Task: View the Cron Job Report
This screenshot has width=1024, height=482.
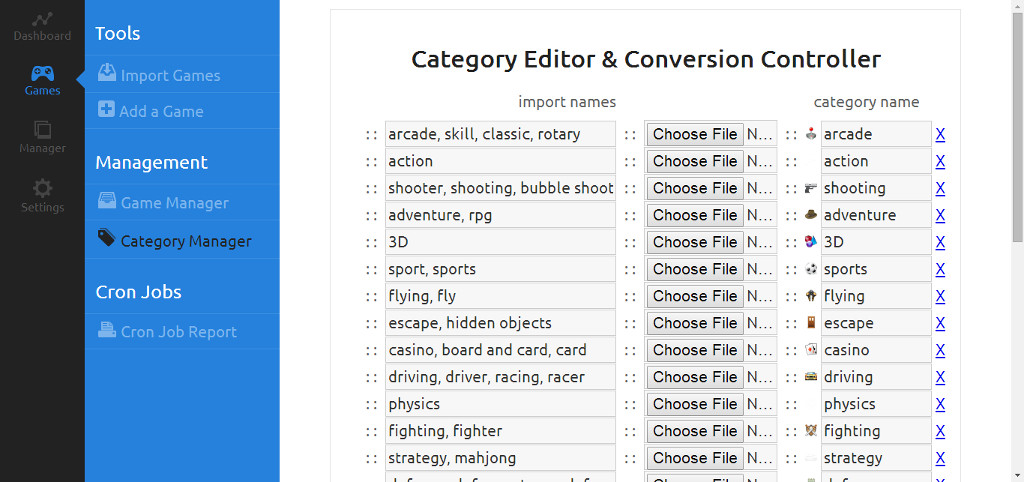Action: click(178, 332)
